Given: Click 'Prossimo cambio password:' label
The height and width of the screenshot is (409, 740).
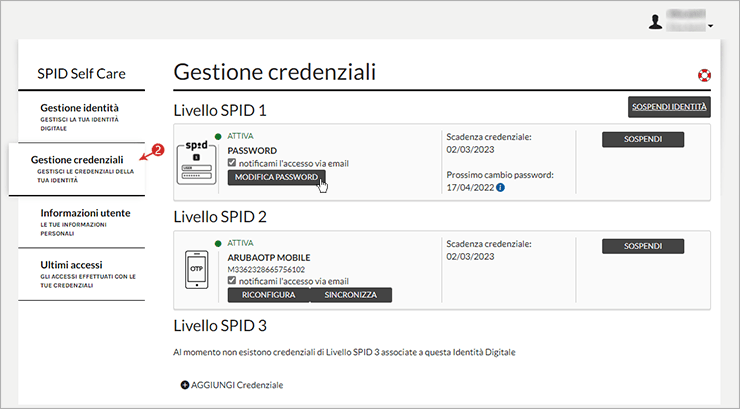Looking at the screenshot, I should 500,175.
